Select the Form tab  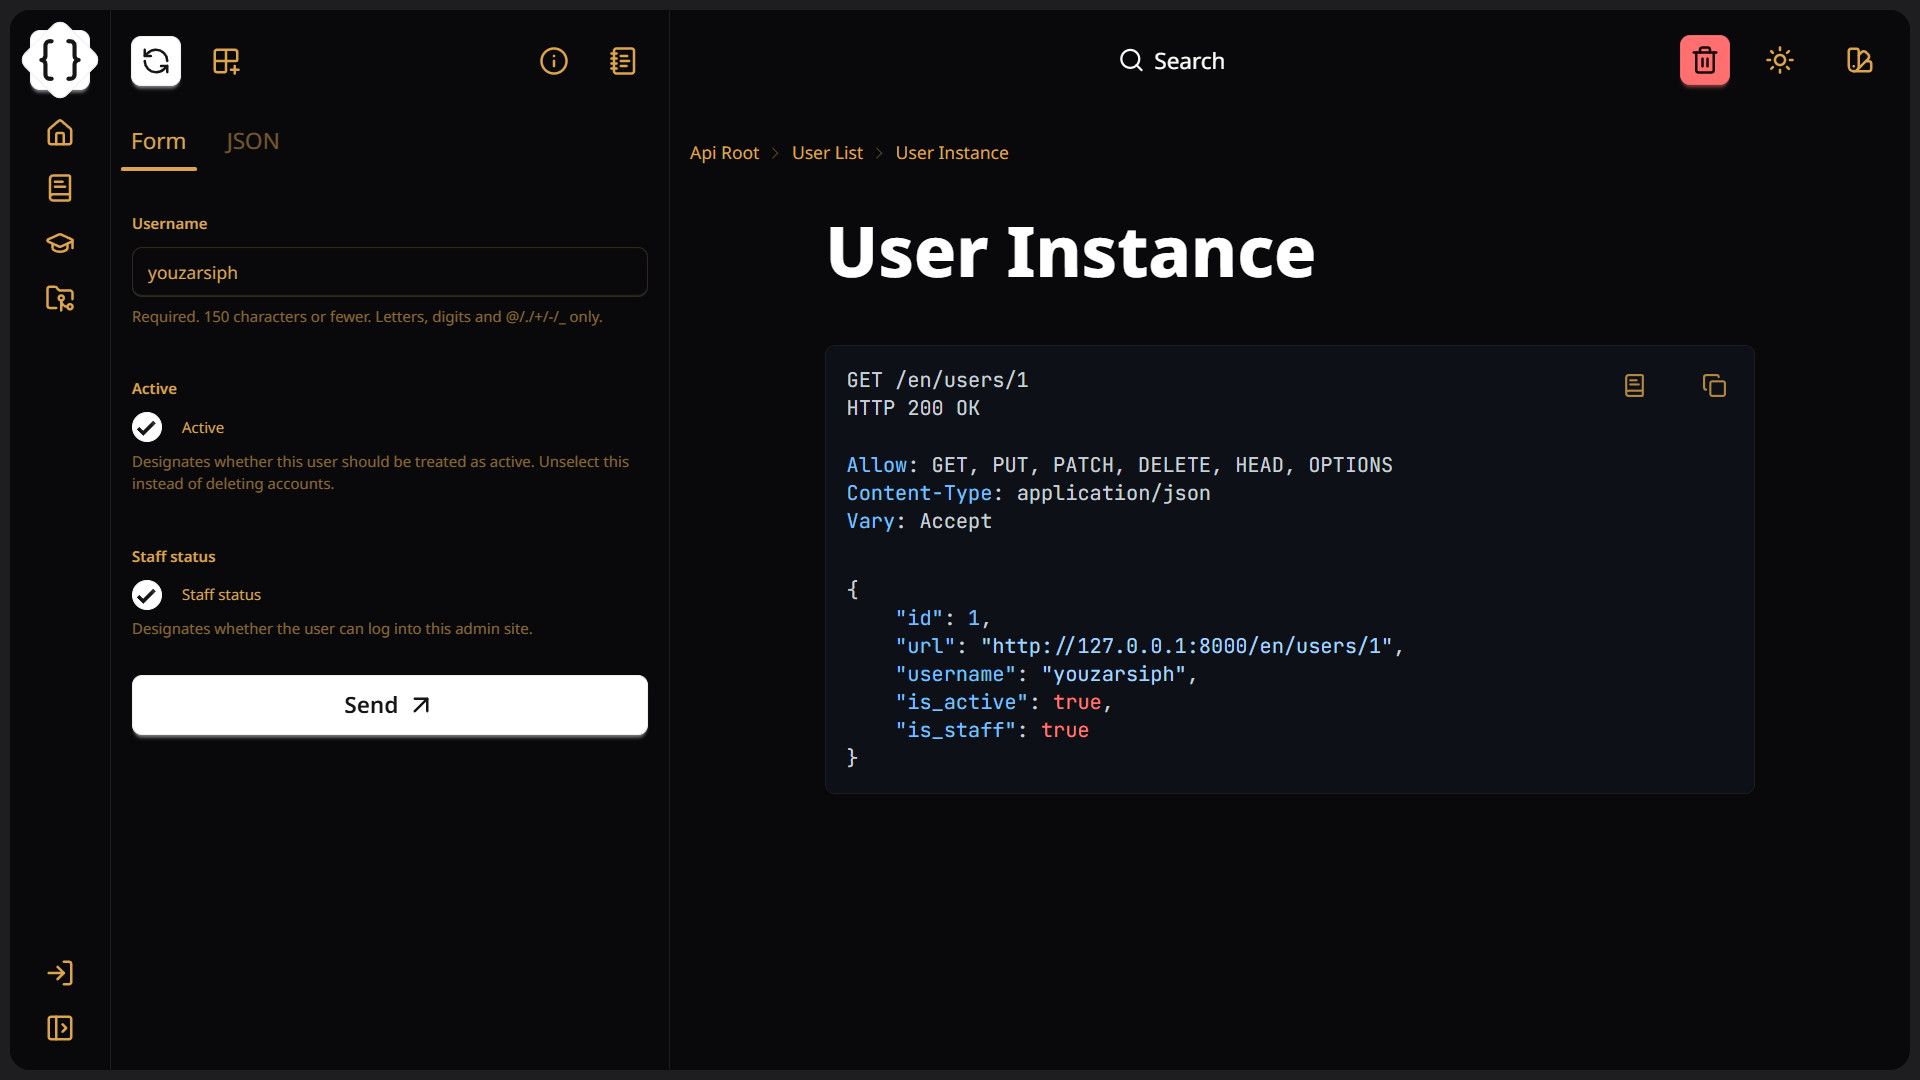pos(158,141)
